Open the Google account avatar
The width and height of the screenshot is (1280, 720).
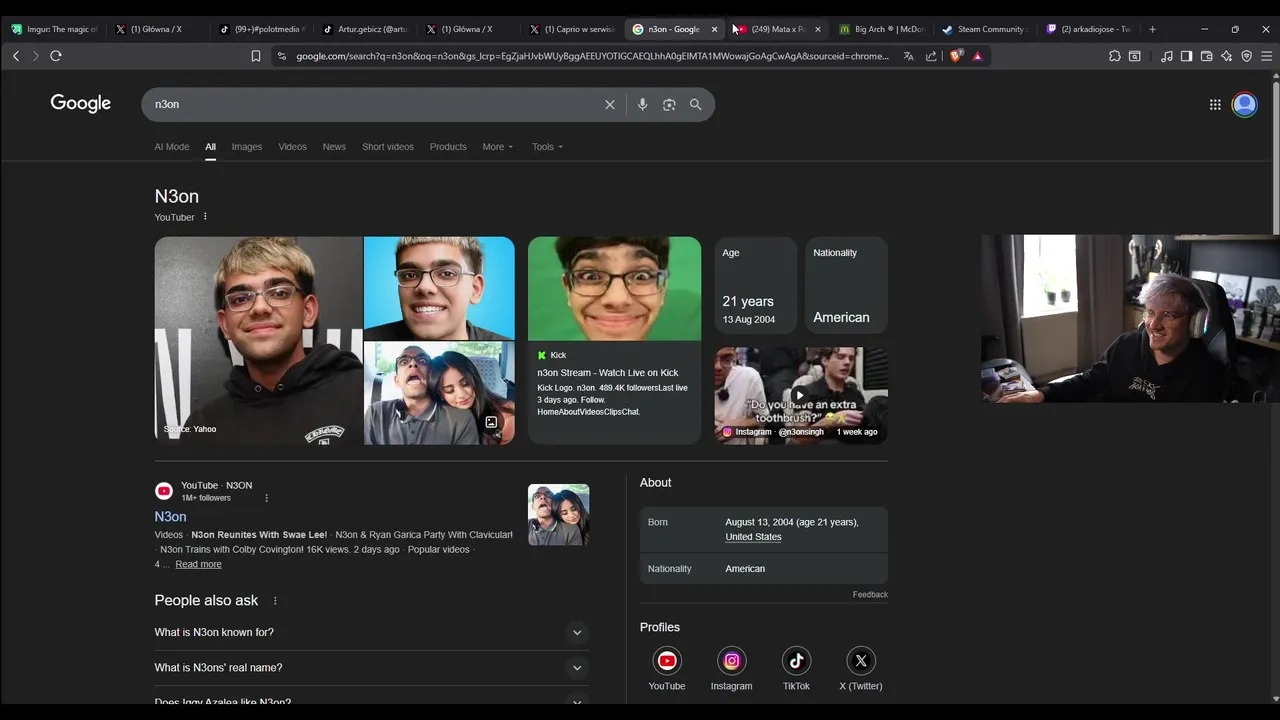[1245, 104]
